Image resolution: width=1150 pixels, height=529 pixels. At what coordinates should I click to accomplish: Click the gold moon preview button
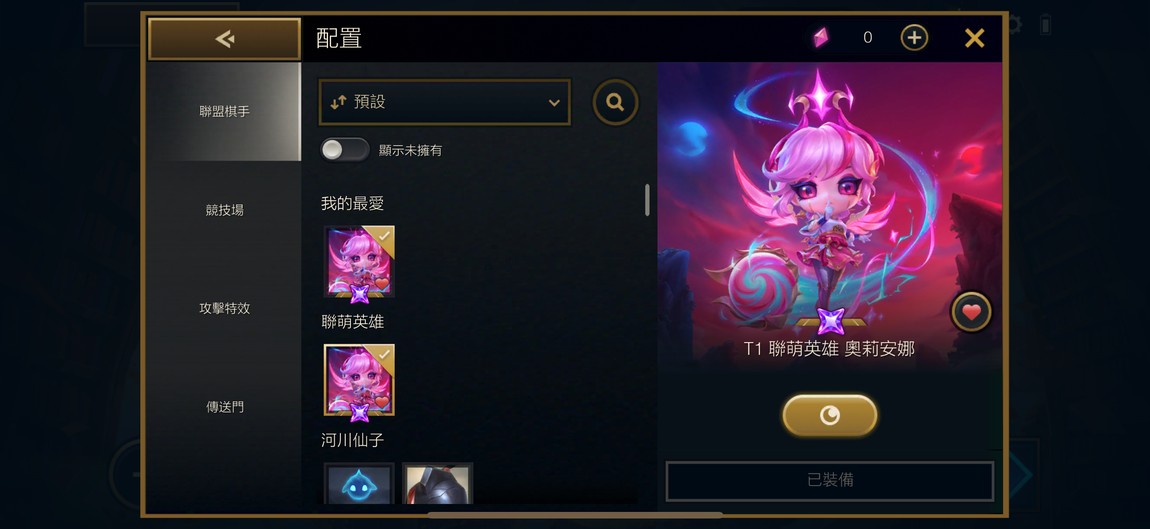click(829, 416)
